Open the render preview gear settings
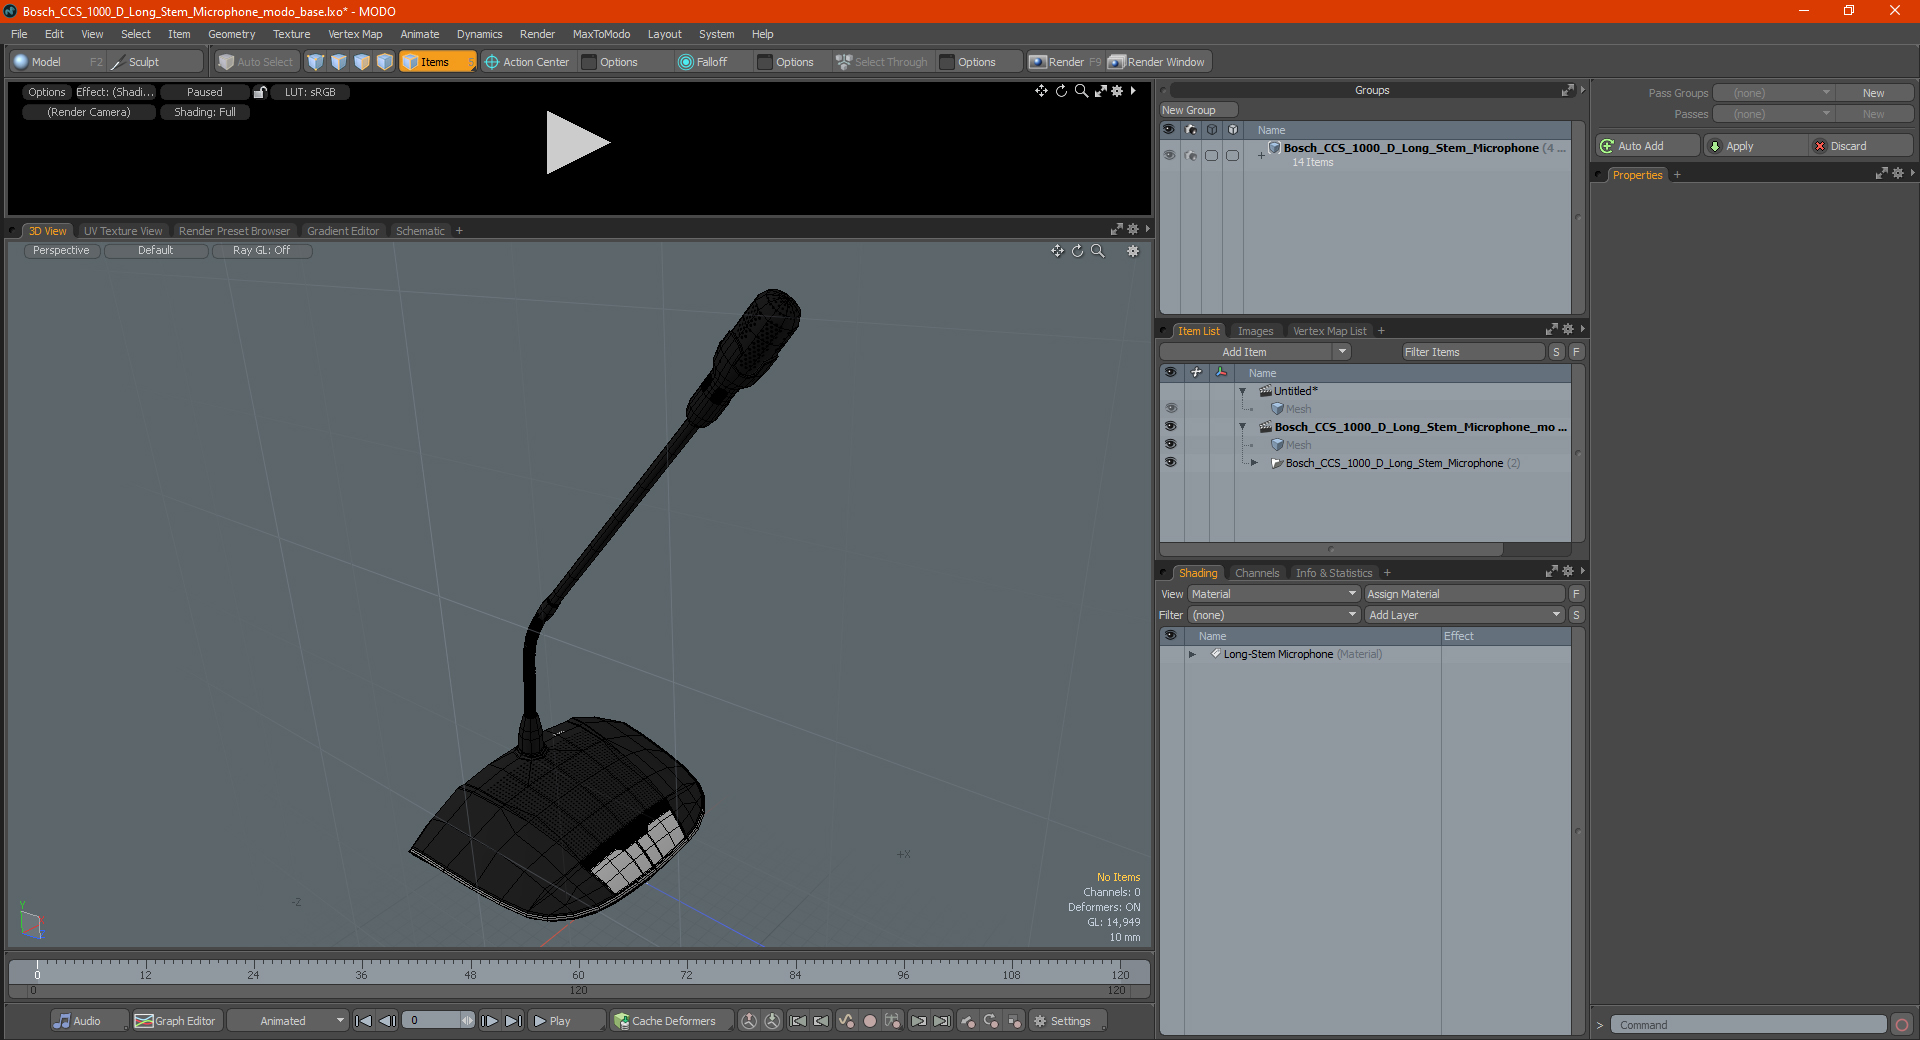 (1117, 91)
